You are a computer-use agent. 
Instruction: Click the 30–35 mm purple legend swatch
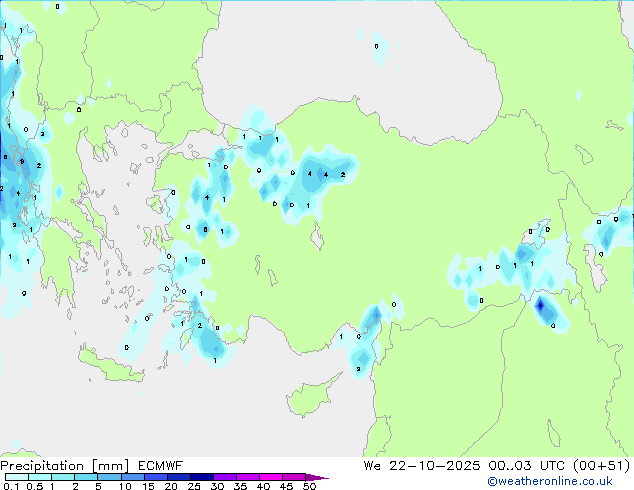point(224,477)
